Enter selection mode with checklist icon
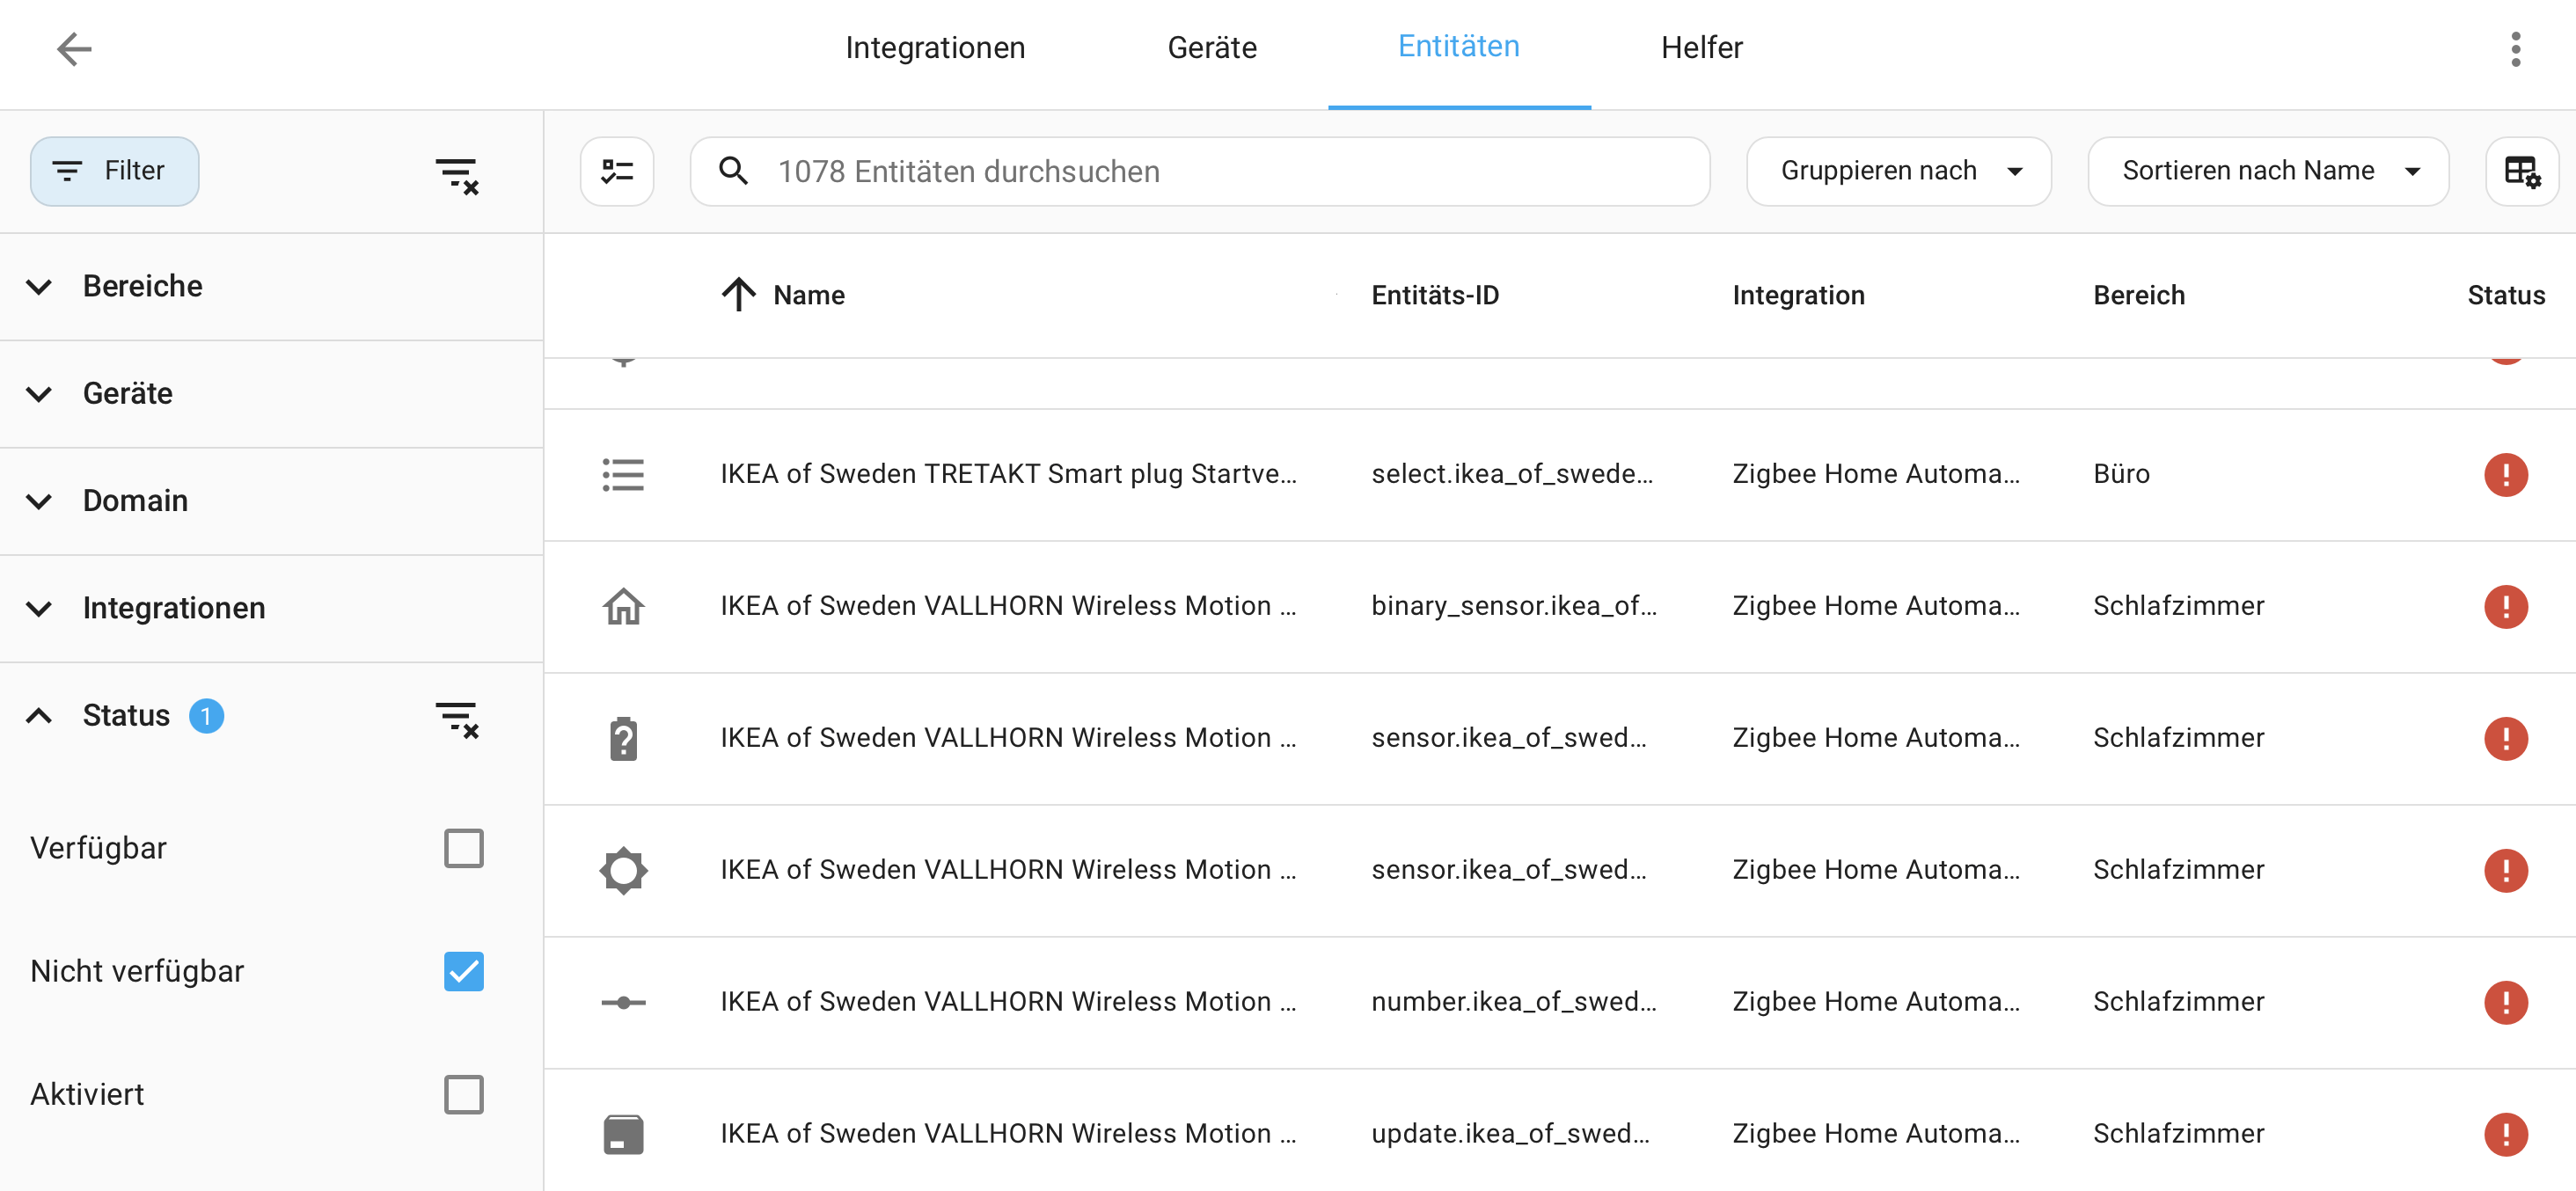This screenshot has width=2576, height=1191. tap(617, 172)
